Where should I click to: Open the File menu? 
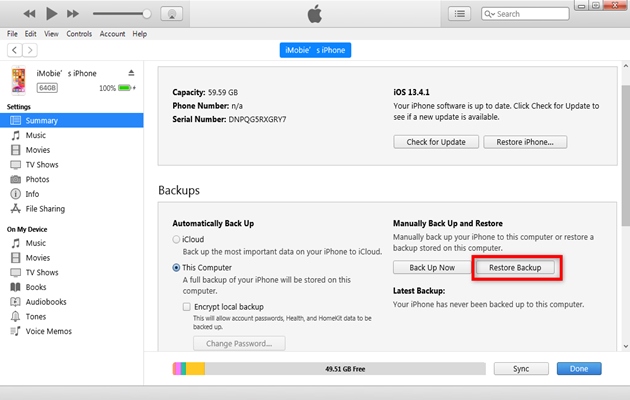(x=12, y=34)
